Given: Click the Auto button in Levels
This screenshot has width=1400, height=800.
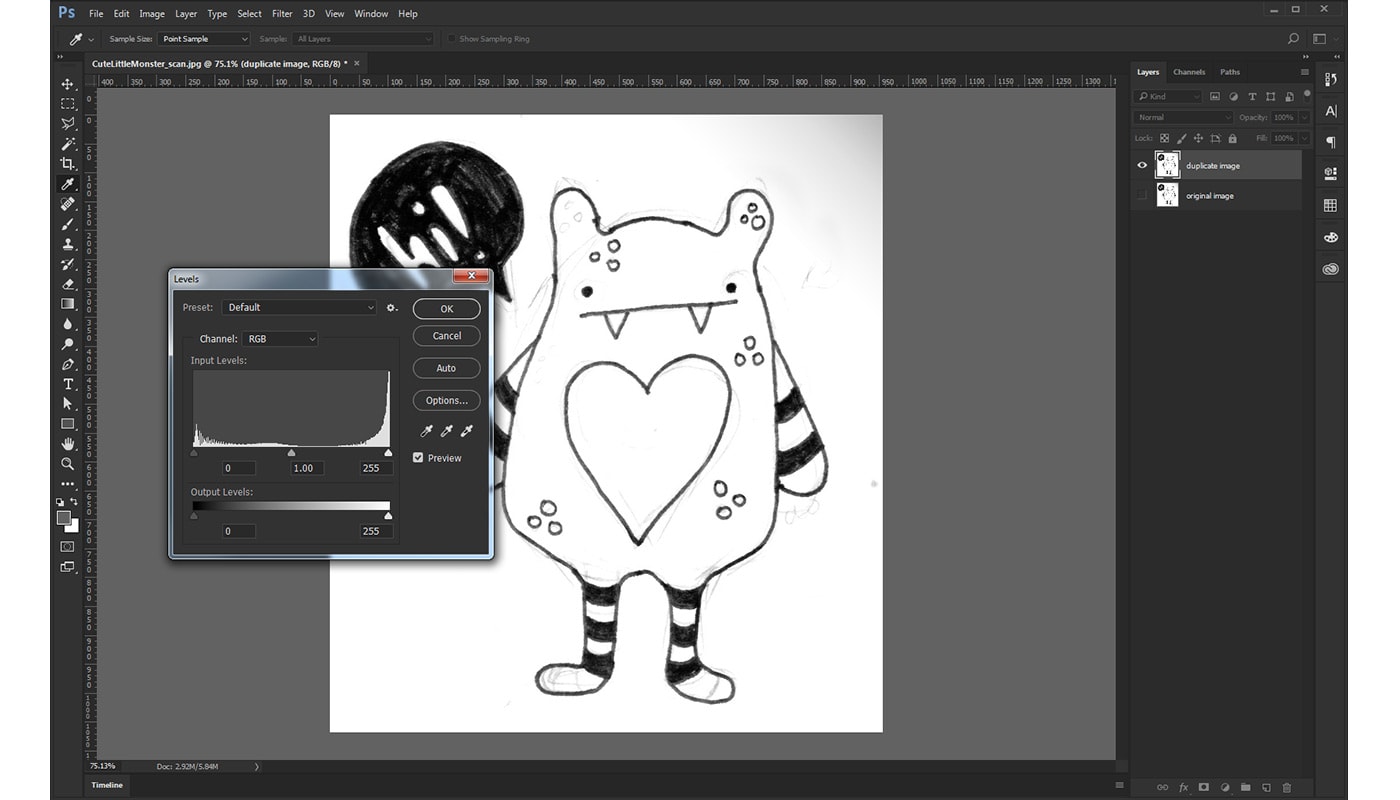Looking at the screenshot, I should [446, 368].
